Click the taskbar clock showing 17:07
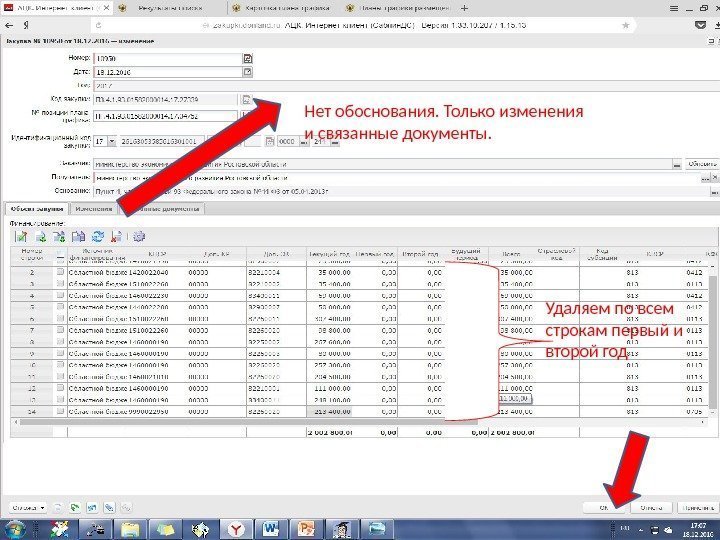720x540 pixels. [x=698, y=530]
